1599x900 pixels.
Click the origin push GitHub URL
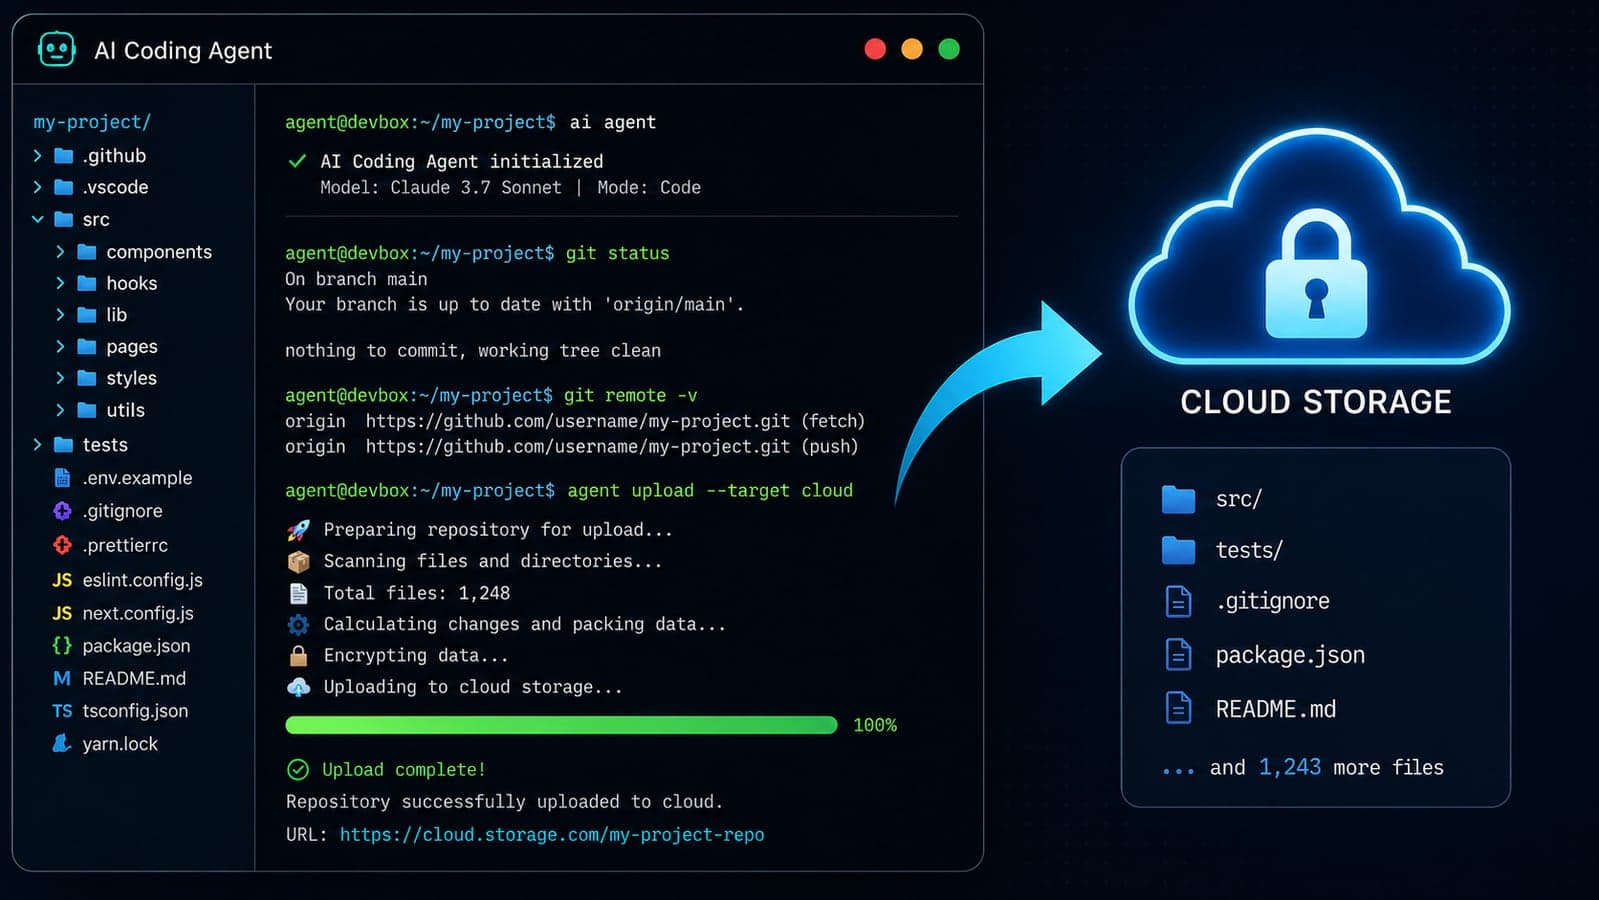[578, 446]
